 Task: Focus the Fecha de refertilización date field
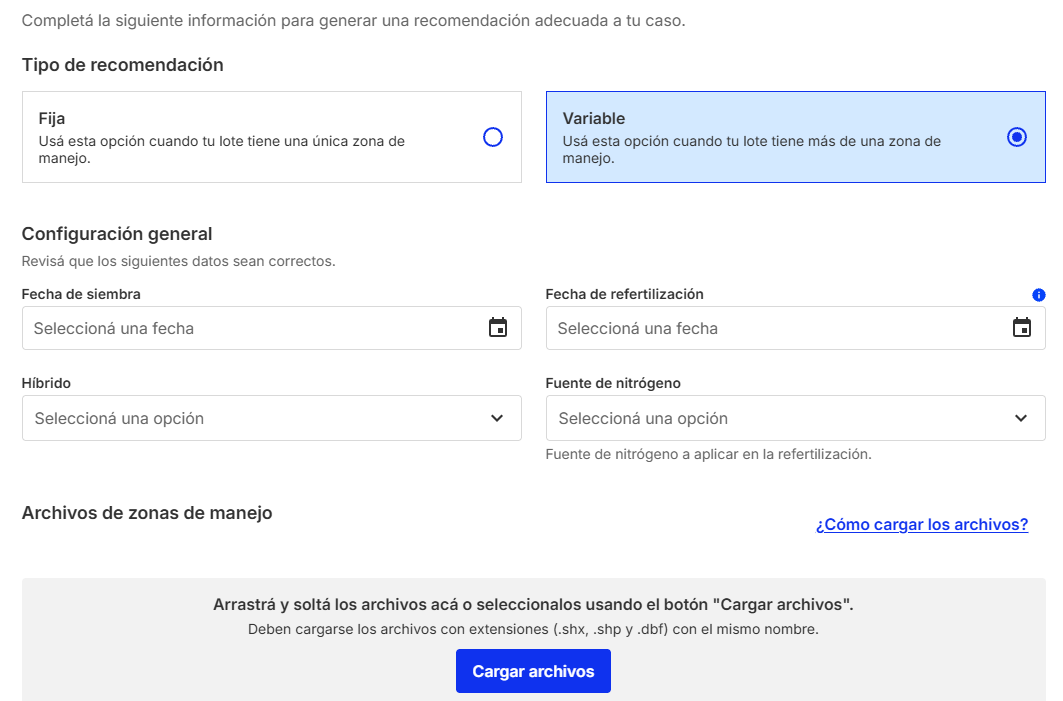[795, 328]
